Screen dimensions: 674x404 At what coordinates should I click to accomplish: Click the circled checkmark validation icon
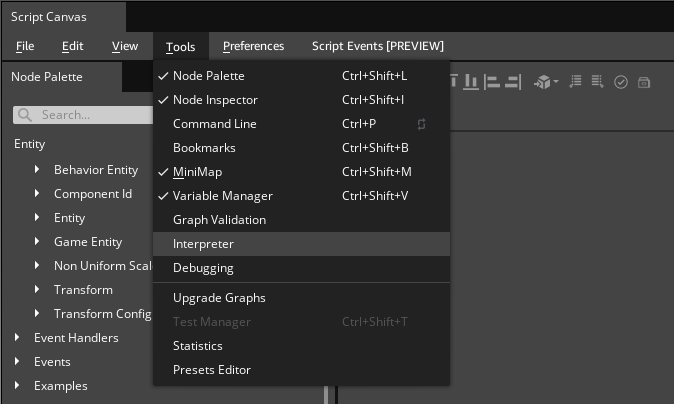[620, 82]
